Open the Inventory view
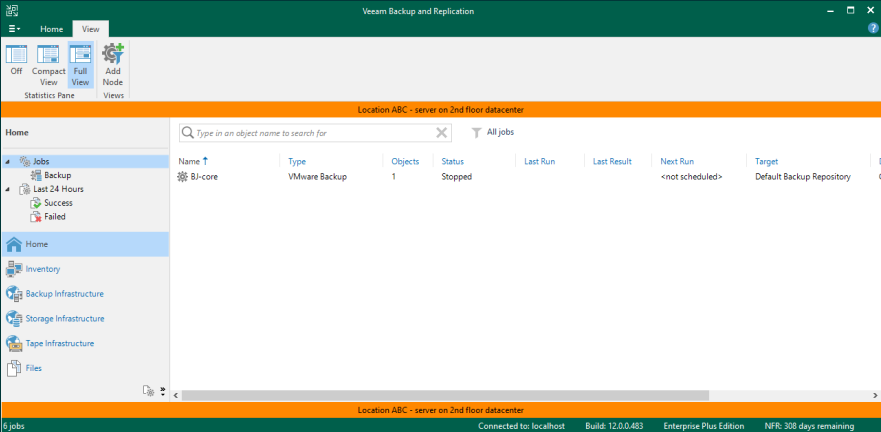 click(x=43, y=269)
